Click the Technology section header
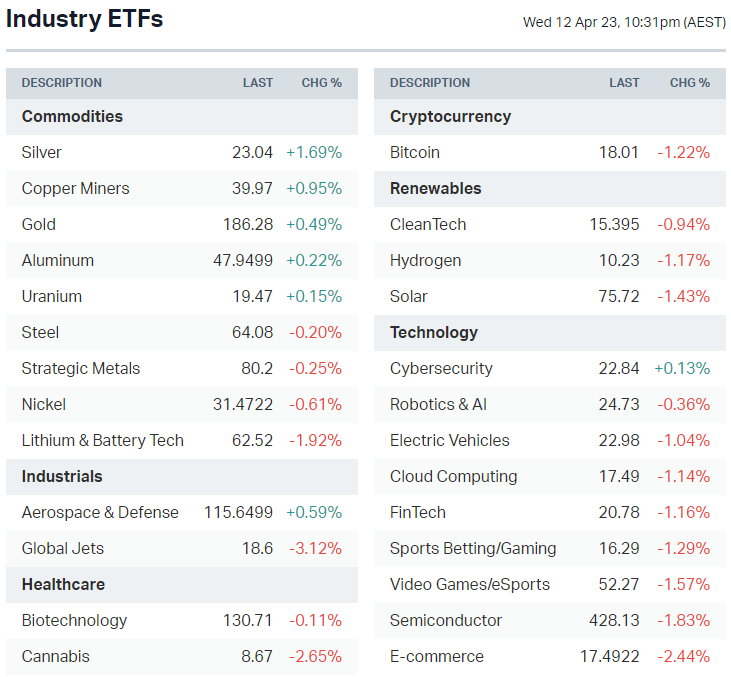 (434, 333)
